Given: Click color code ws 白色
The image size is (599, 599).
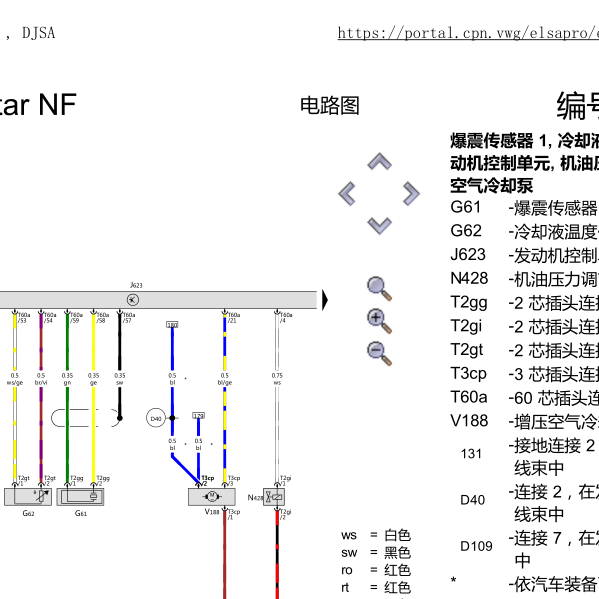Looking at the screenshot, I should (376, 535).
